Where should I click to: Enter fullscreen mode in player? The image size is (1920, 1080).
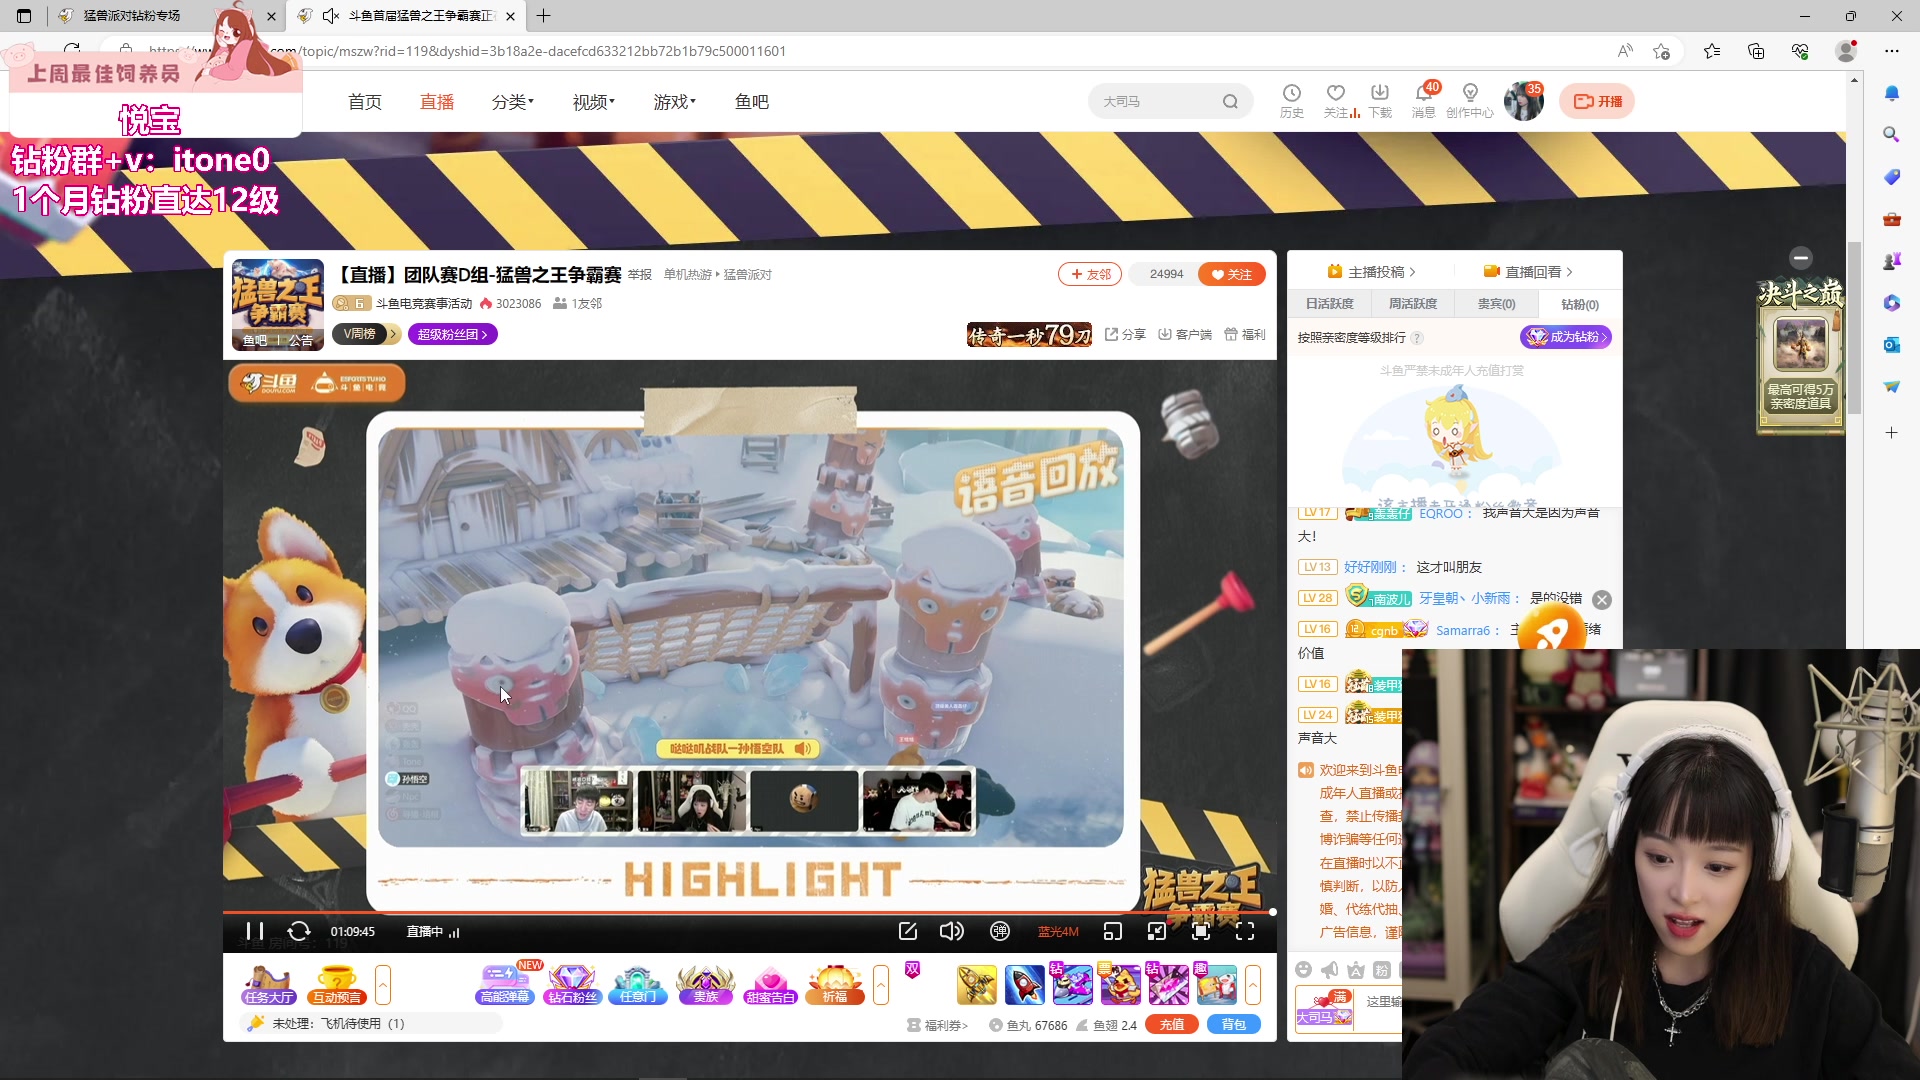pyautogui.click(x=1245, y=931)
